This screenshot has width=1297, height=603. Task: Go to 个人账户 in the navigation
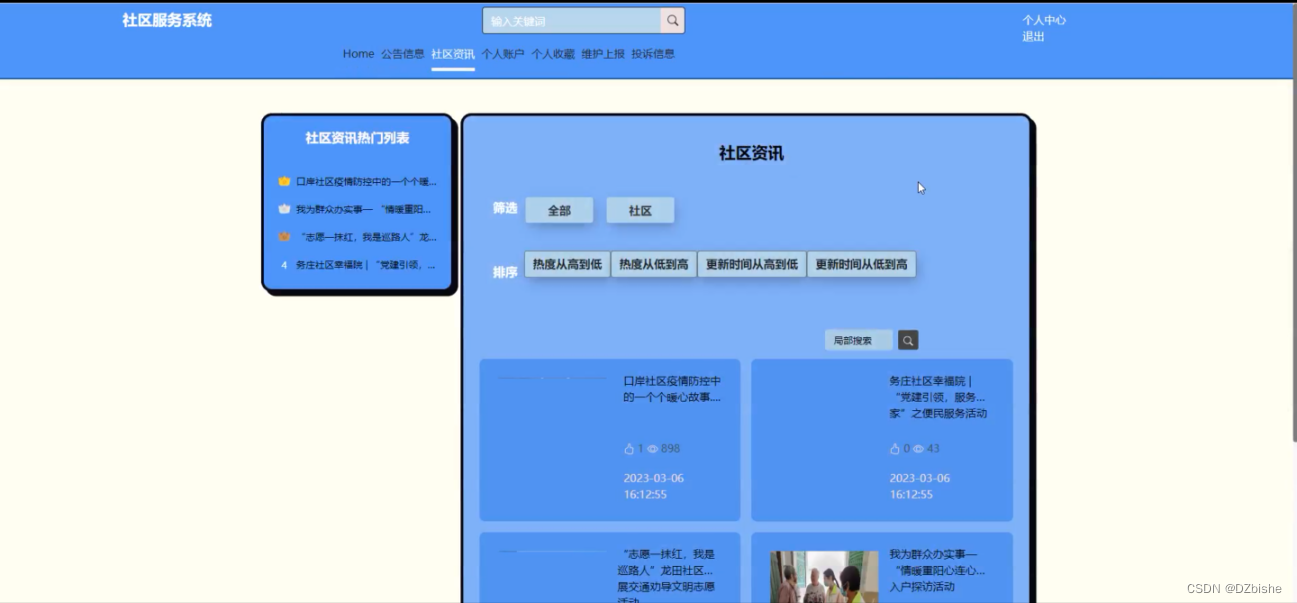tap(503, 54)
